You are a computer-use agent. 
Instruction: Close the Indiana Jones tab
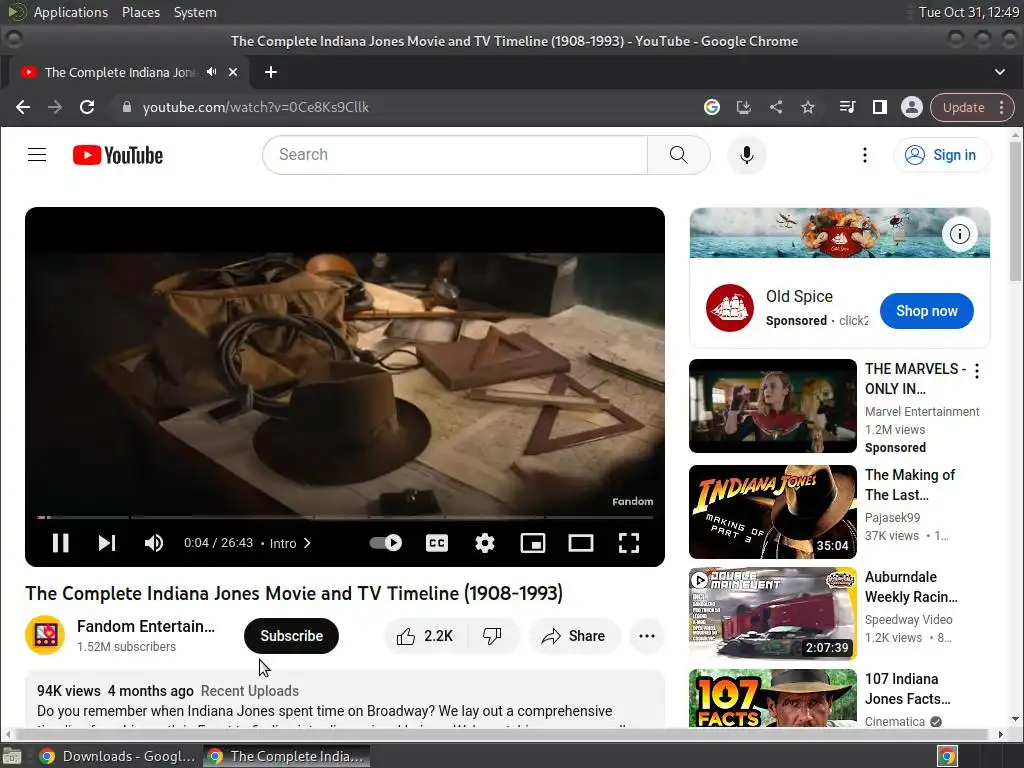pyautogui.click(x=233, y=72)
